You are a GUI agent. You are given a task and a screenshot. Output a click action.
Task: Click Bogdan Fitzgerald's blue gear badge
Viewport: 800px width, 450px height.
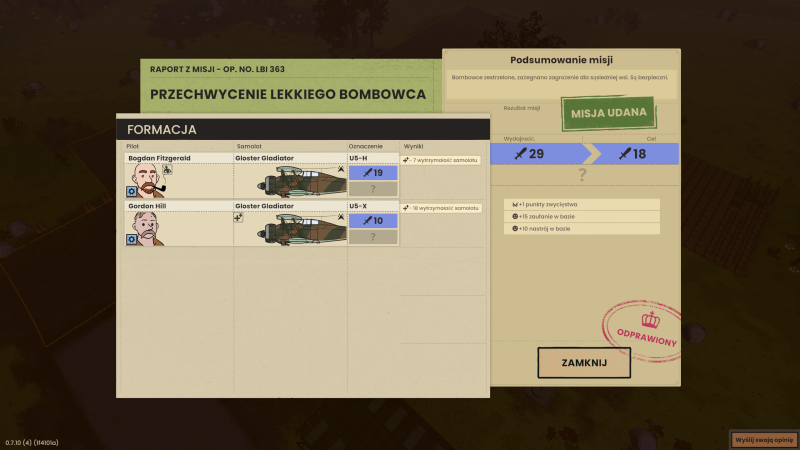[131, 191]
